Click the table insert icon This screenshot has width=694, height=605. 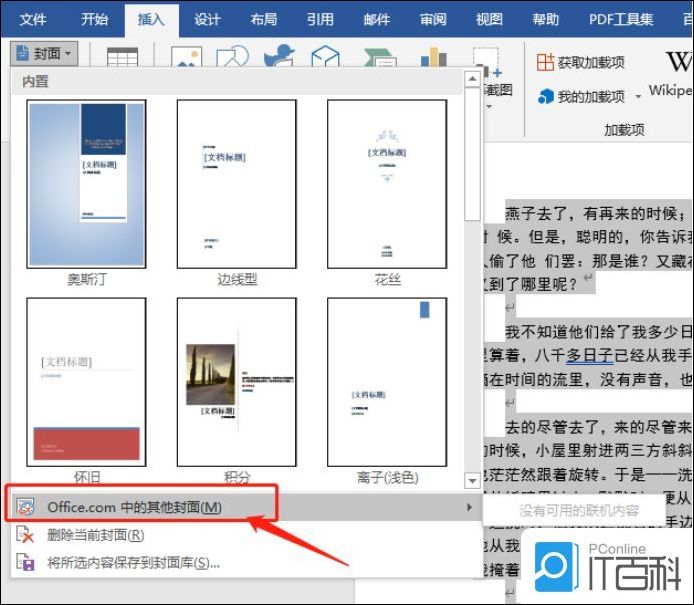pyautogui.click(x=123, y=58)
